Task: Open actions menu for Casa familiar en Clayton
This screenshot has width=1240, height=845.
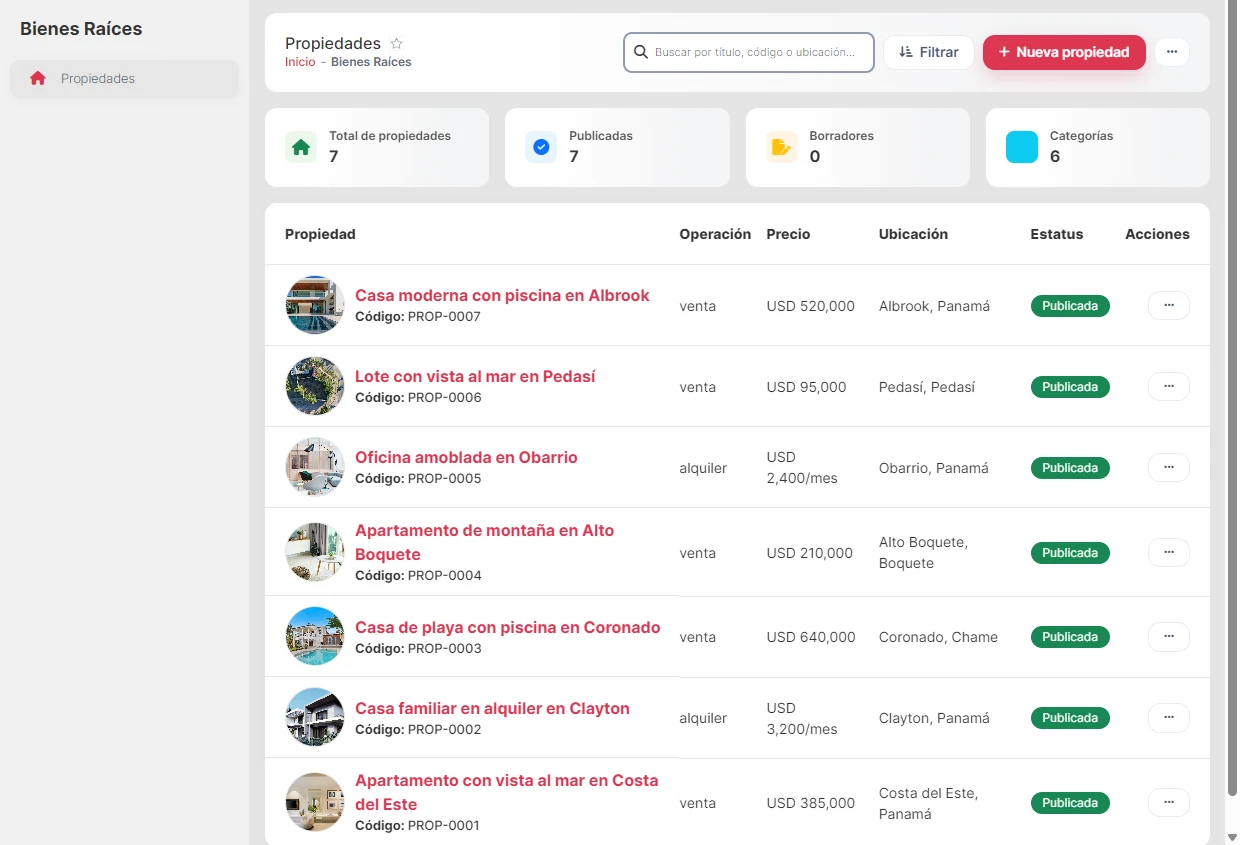Action: (1169, 717)
